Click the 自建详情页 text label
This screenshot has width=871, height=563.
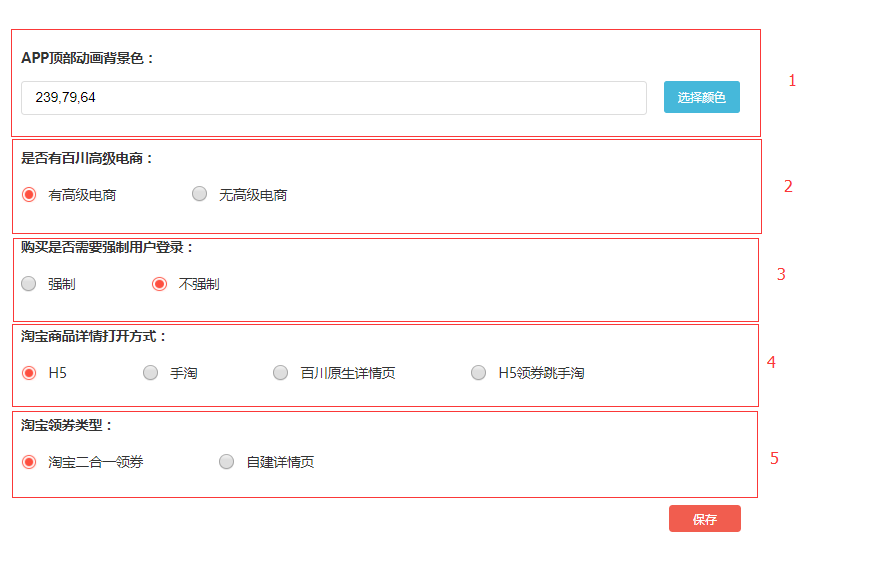click(281, 462)
